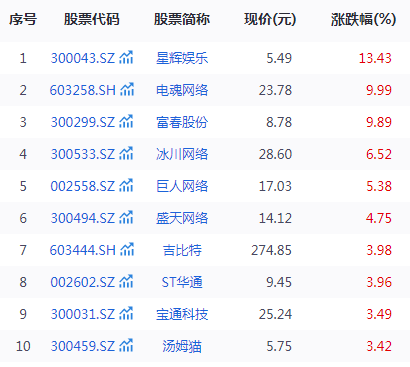Image resolution: width=410 pixels, height=367 pixels.
Task: Open chart icon beside 300043.SZ
Action: [x=126, y=58]
